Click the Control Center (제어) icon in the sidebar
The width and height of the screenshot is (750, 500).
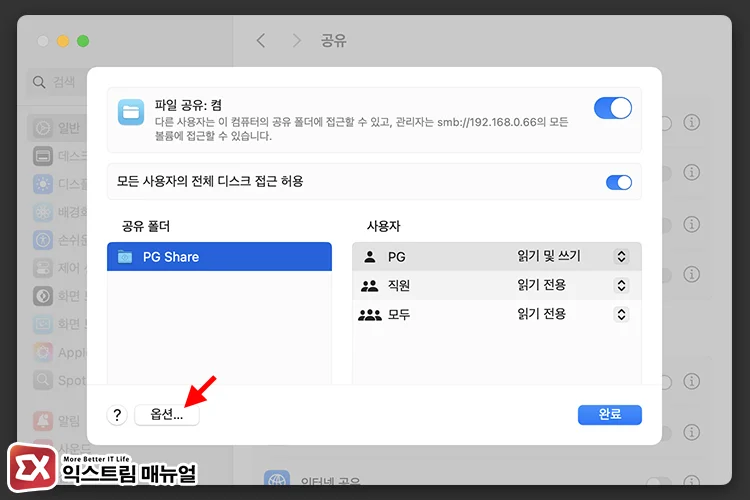pos(43,268)
